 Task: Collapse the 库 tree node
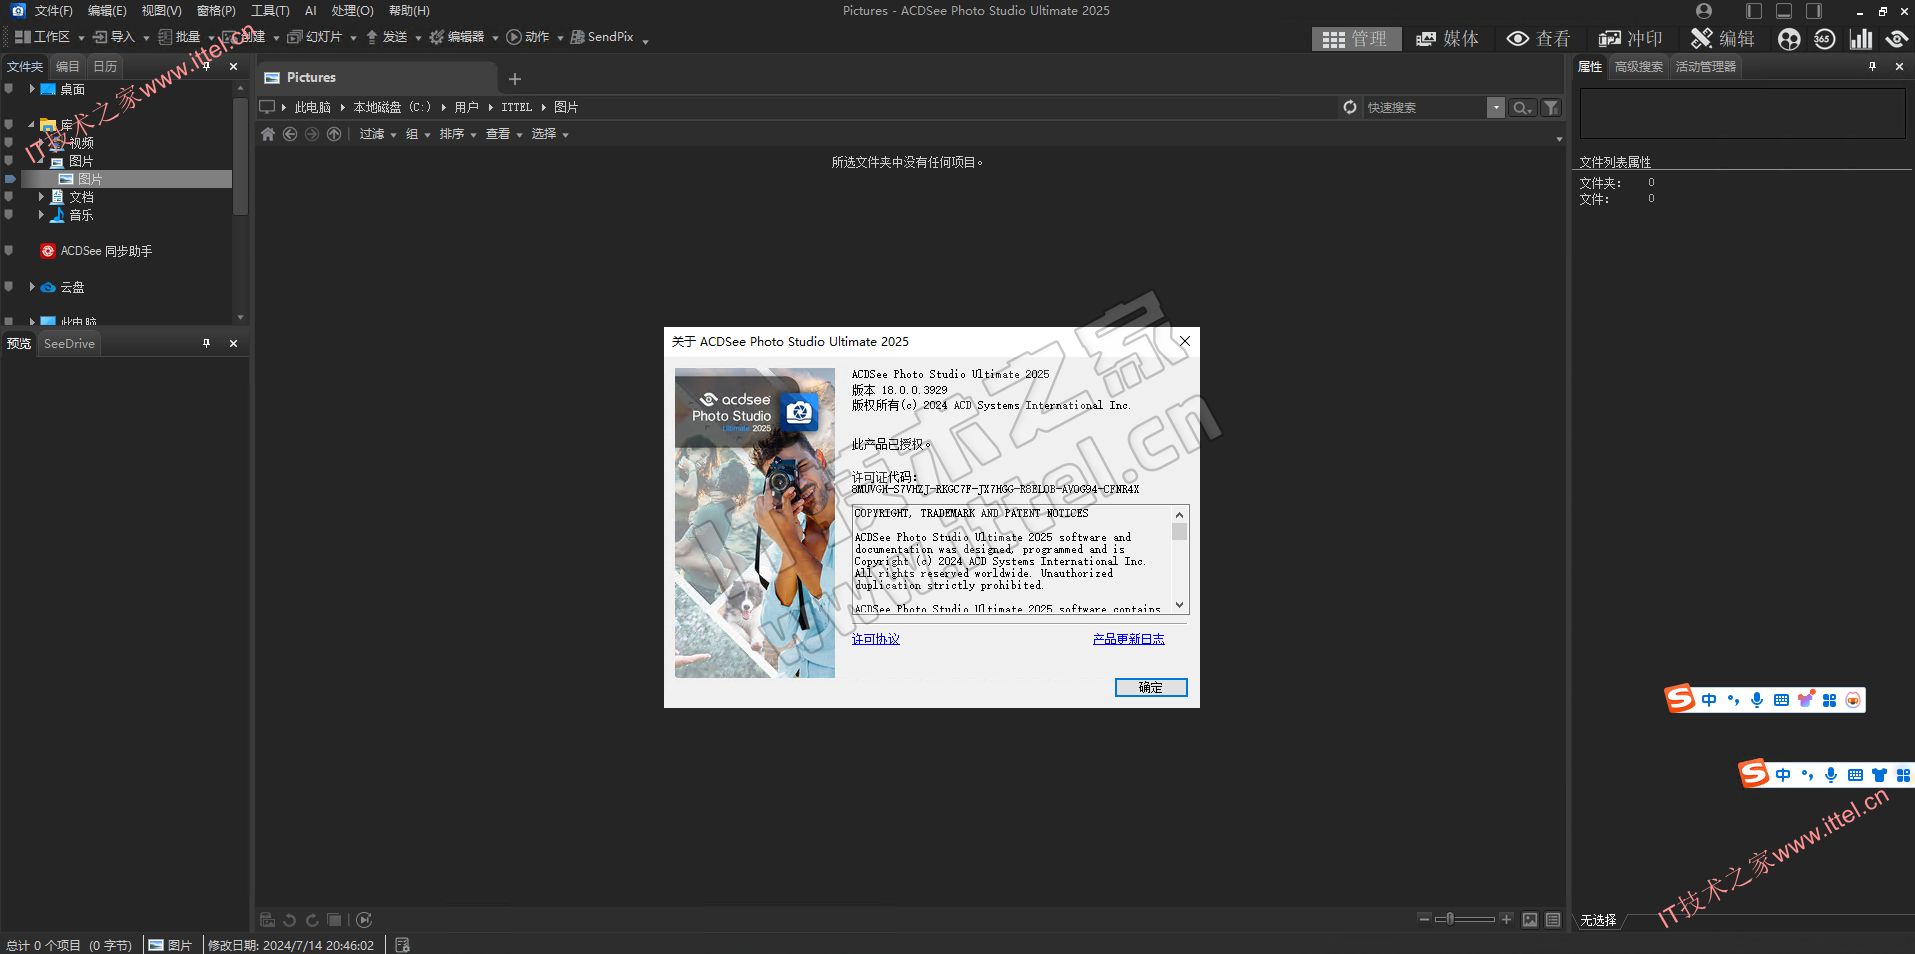31,125
